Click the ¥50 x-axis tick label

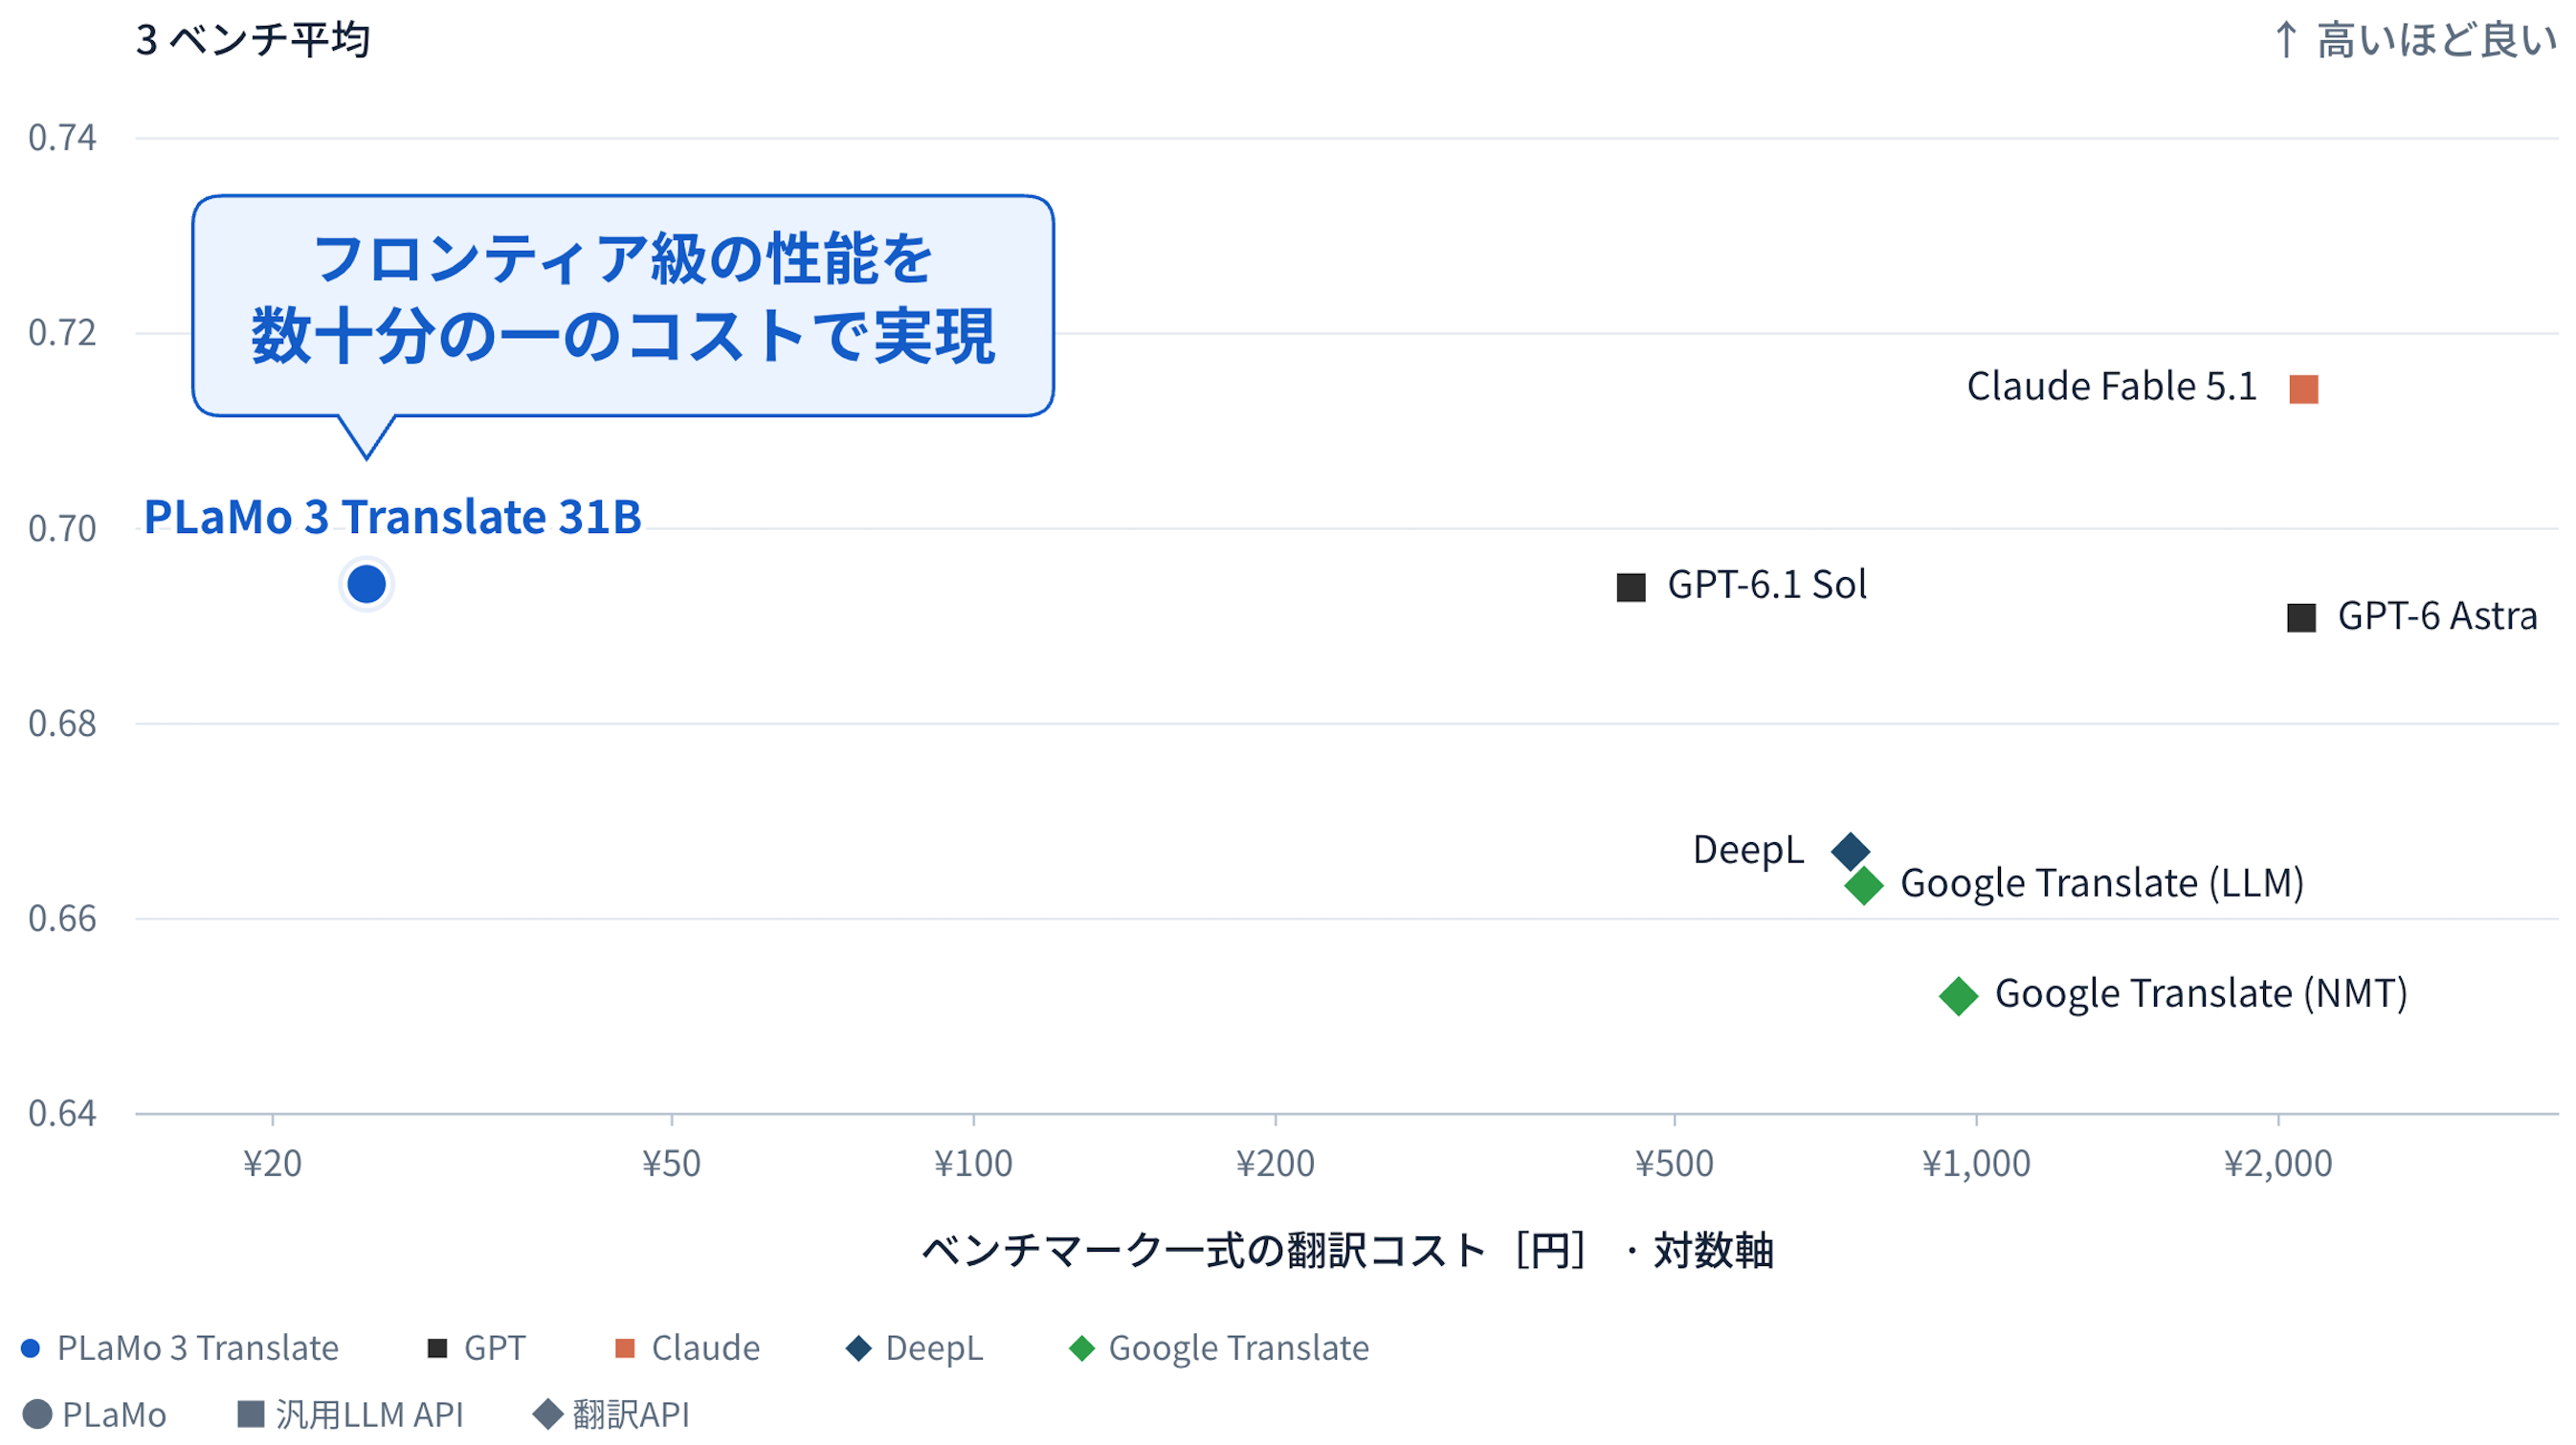pos(671,1164)
